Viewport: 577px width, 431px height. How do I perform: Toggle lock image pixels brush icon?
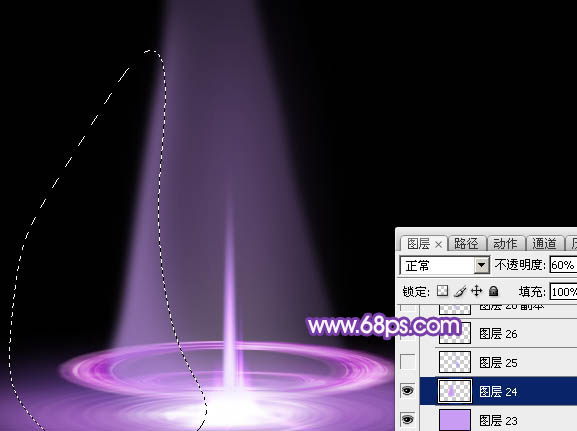coord(460,291)
